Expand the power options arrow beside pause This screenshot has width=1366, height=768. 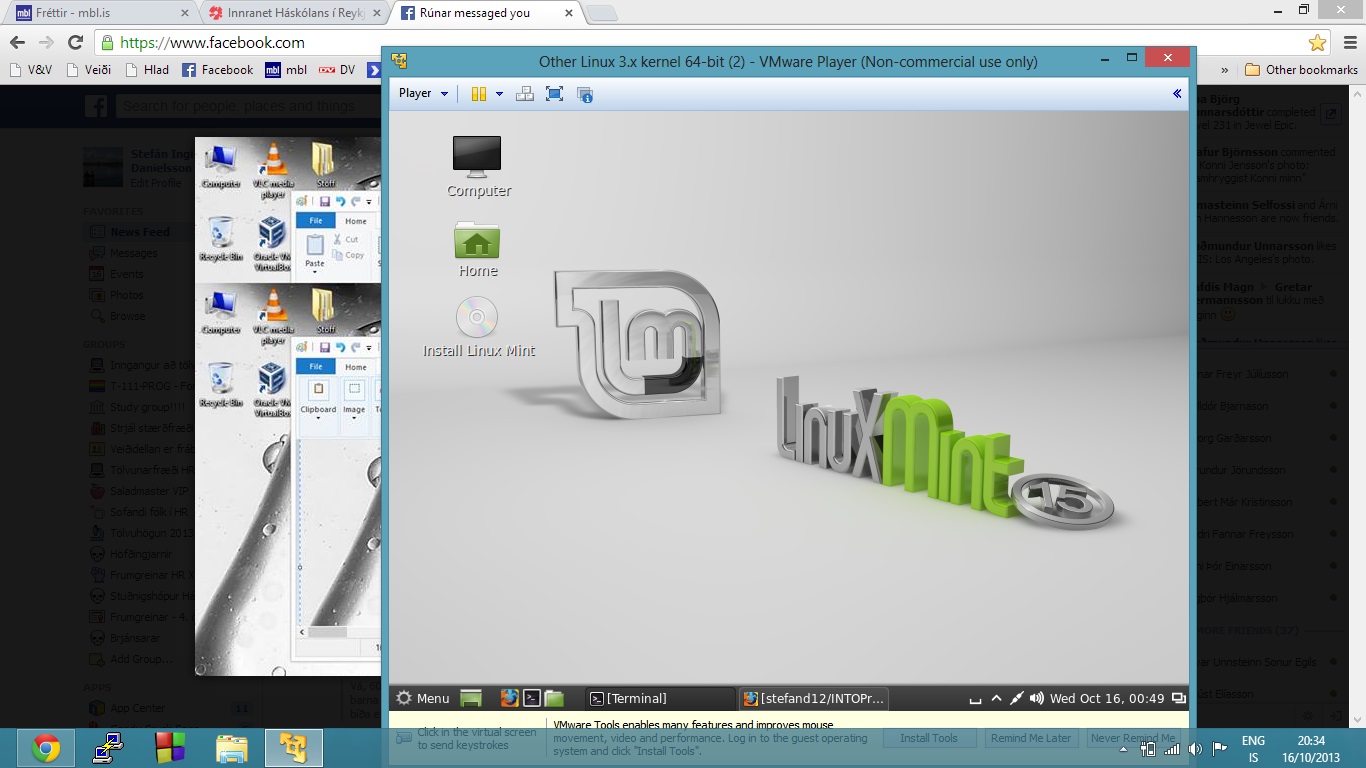coord(499,94)
